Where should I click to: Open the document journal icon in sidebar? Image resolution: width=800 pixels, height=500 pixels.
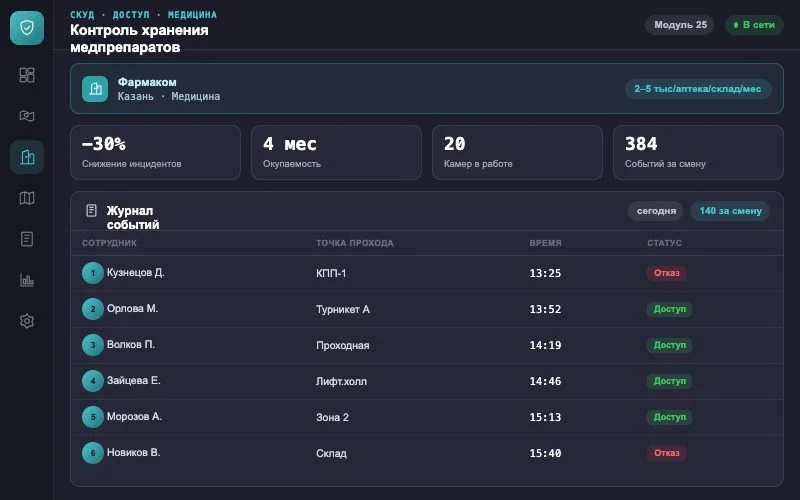(27, 239)
